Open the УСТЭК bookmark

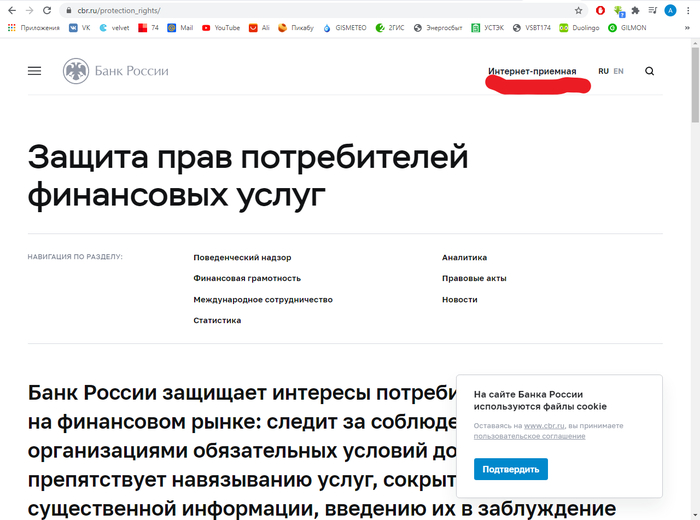tap(488, 28)
